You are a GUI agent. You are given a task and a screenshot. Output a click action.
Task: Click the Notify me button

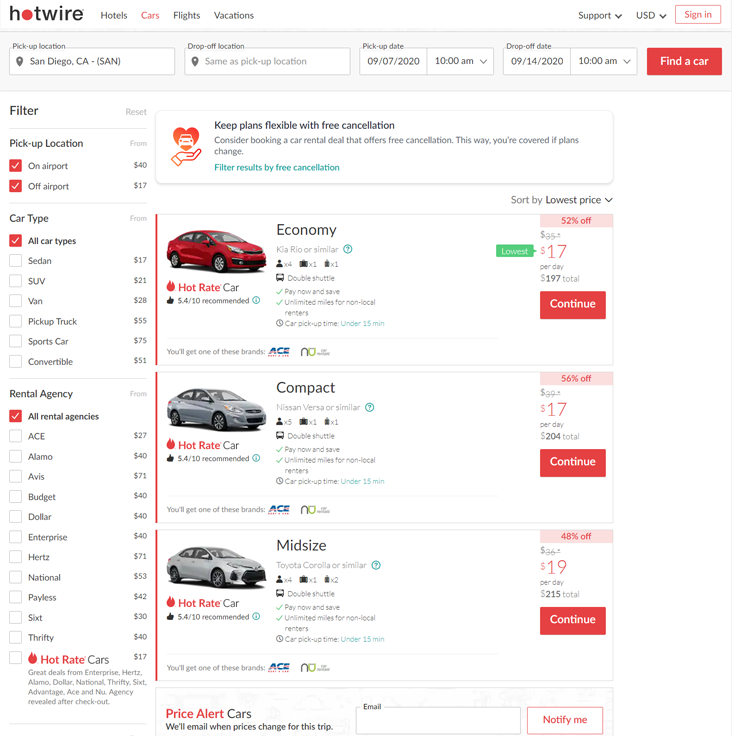(565, 720)
